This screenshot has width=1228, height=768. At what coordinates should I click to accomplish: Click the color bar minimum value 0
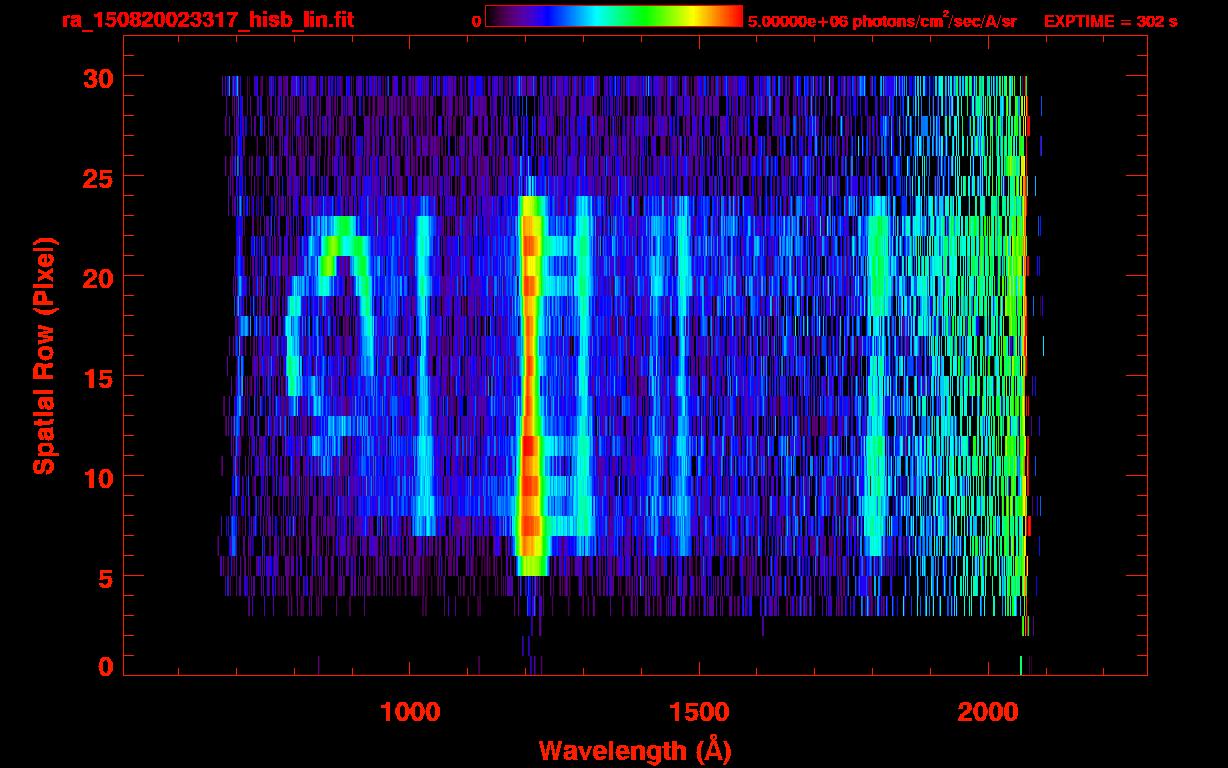477,21
